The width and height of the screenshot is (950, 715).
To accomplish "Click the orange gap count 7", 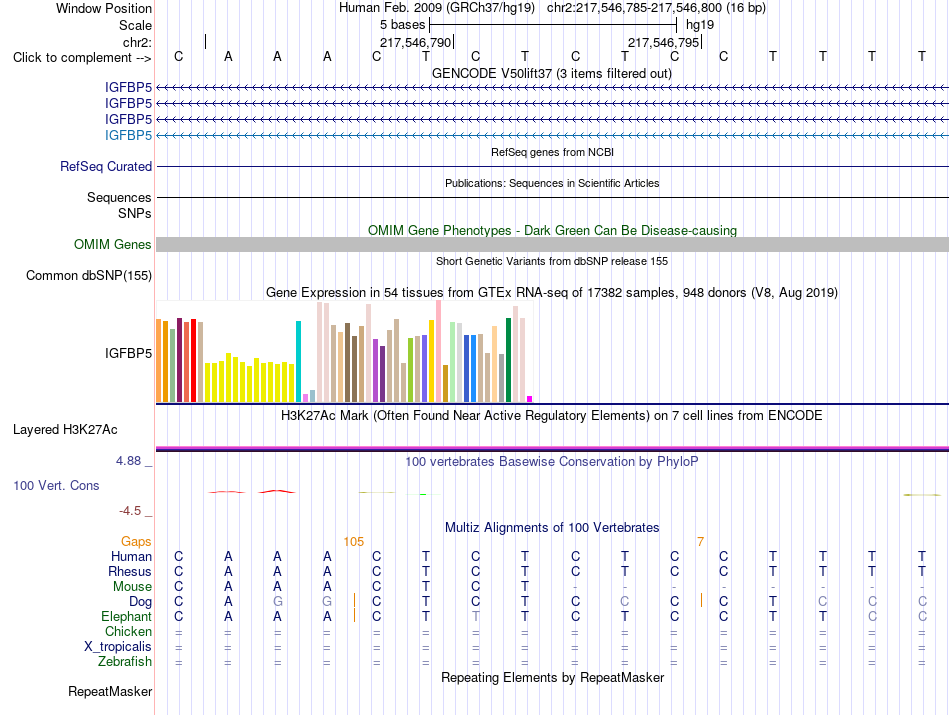I will click(700, 542).
